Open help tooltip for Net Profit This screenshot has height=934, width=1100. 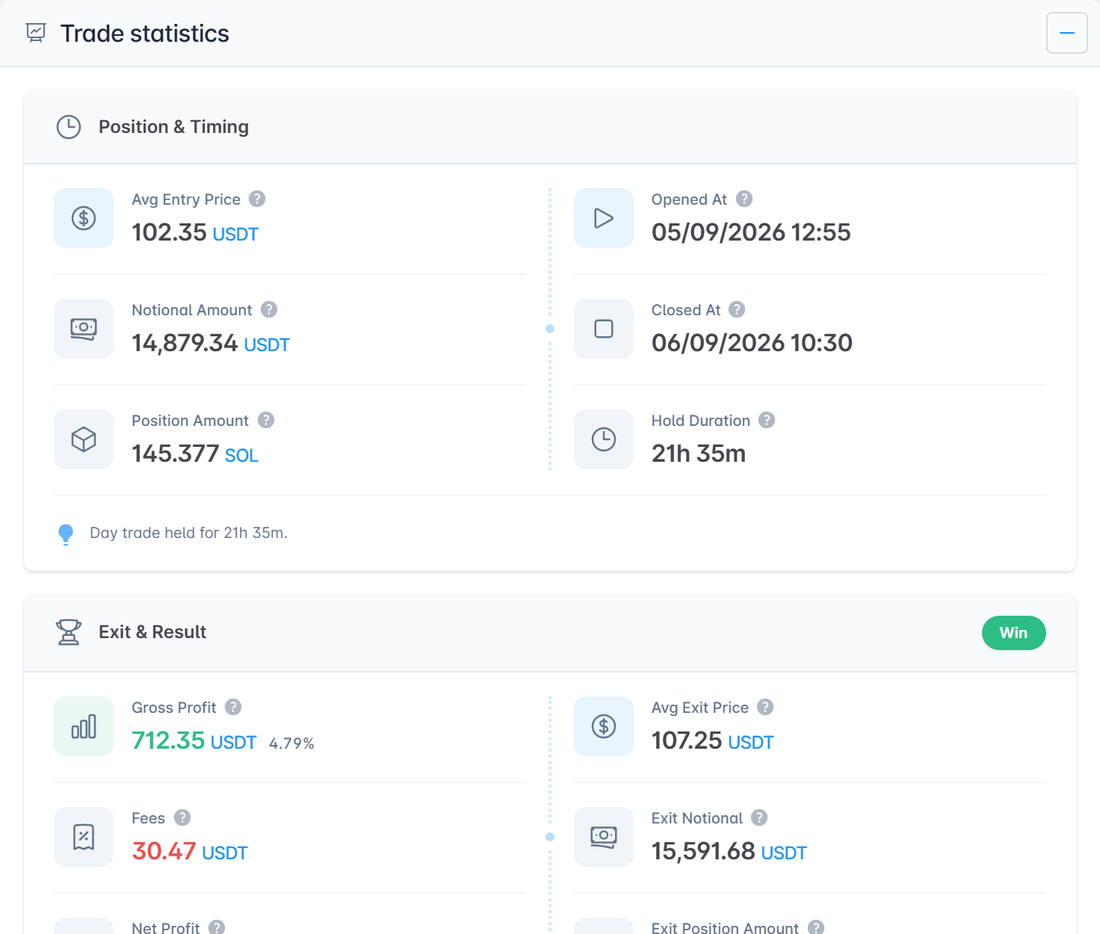point(217,928)
